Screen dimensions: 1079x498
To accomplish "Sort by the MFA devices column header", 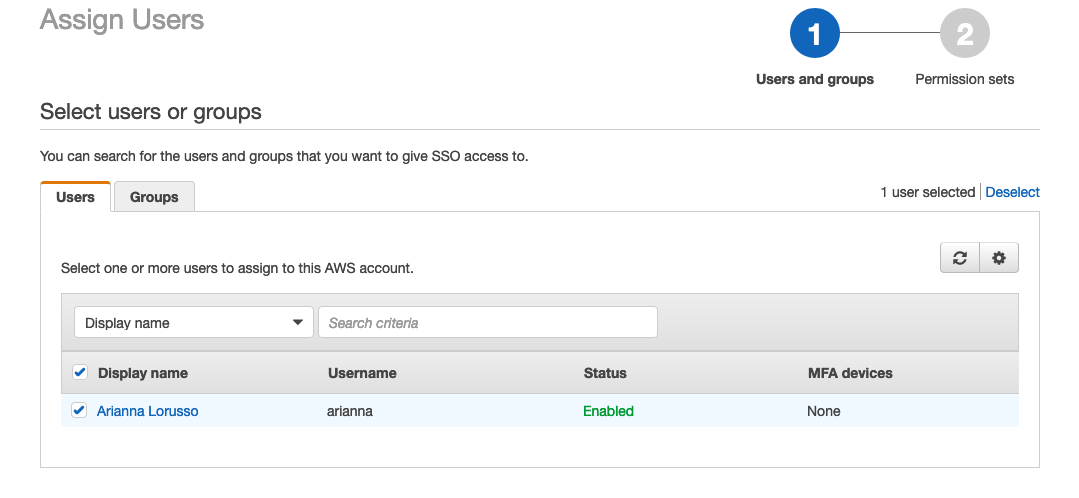I will (849, 373).
